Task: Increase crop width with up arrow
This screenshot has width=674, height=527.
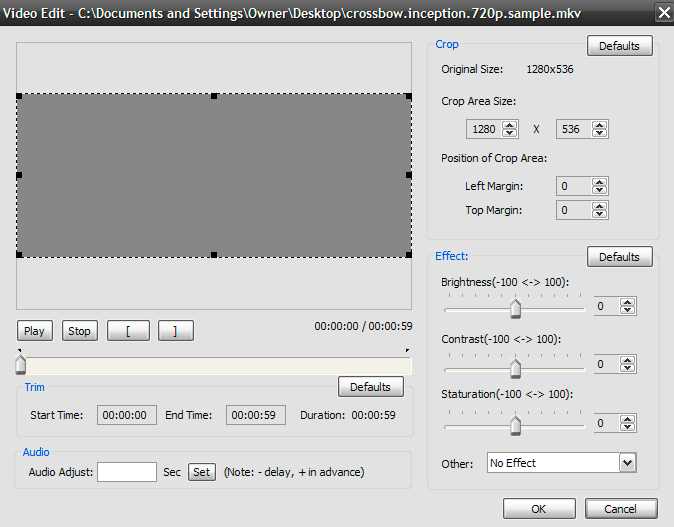Action: point(510,126)
